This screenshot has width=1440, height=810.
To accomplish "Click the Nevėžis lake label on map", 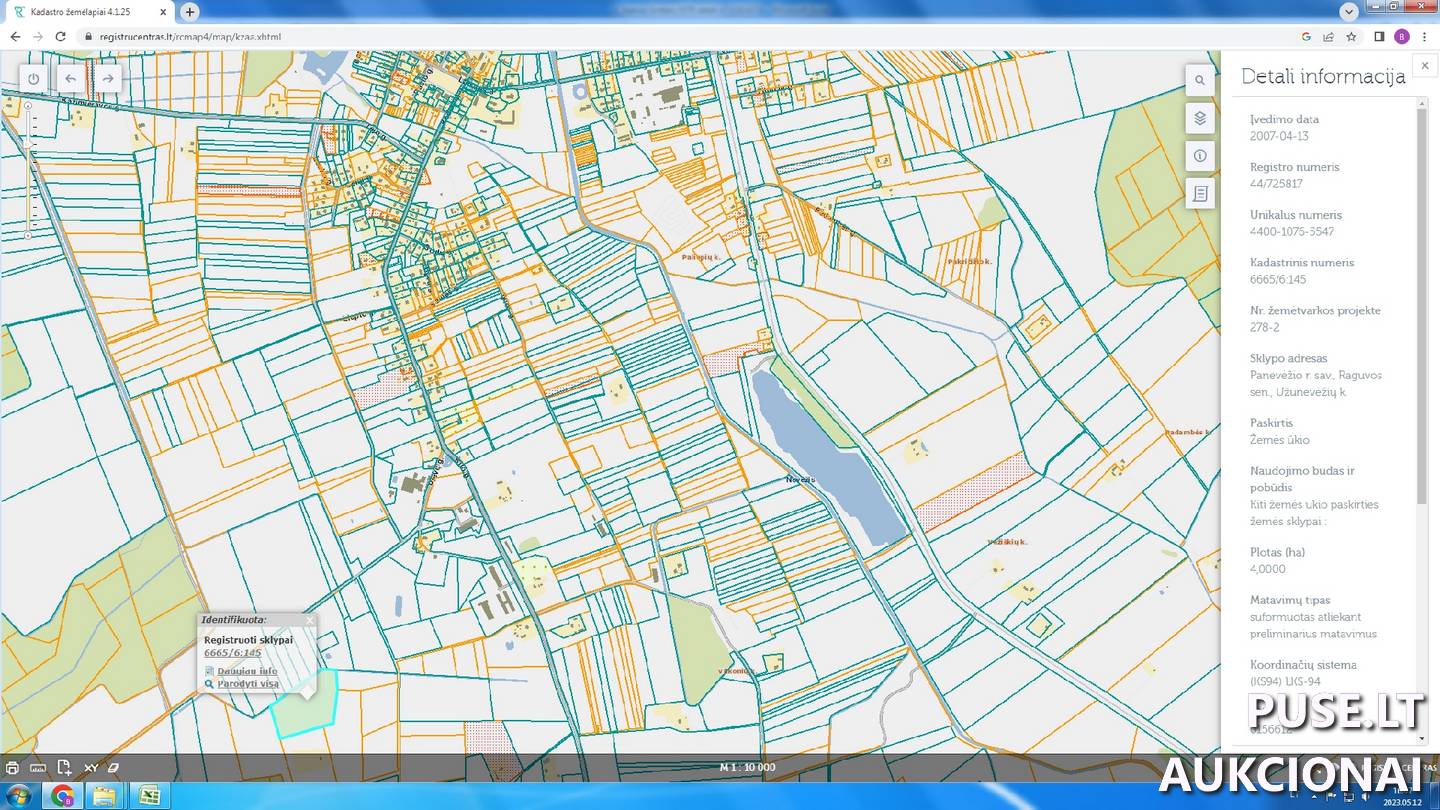I will (800, 480).
